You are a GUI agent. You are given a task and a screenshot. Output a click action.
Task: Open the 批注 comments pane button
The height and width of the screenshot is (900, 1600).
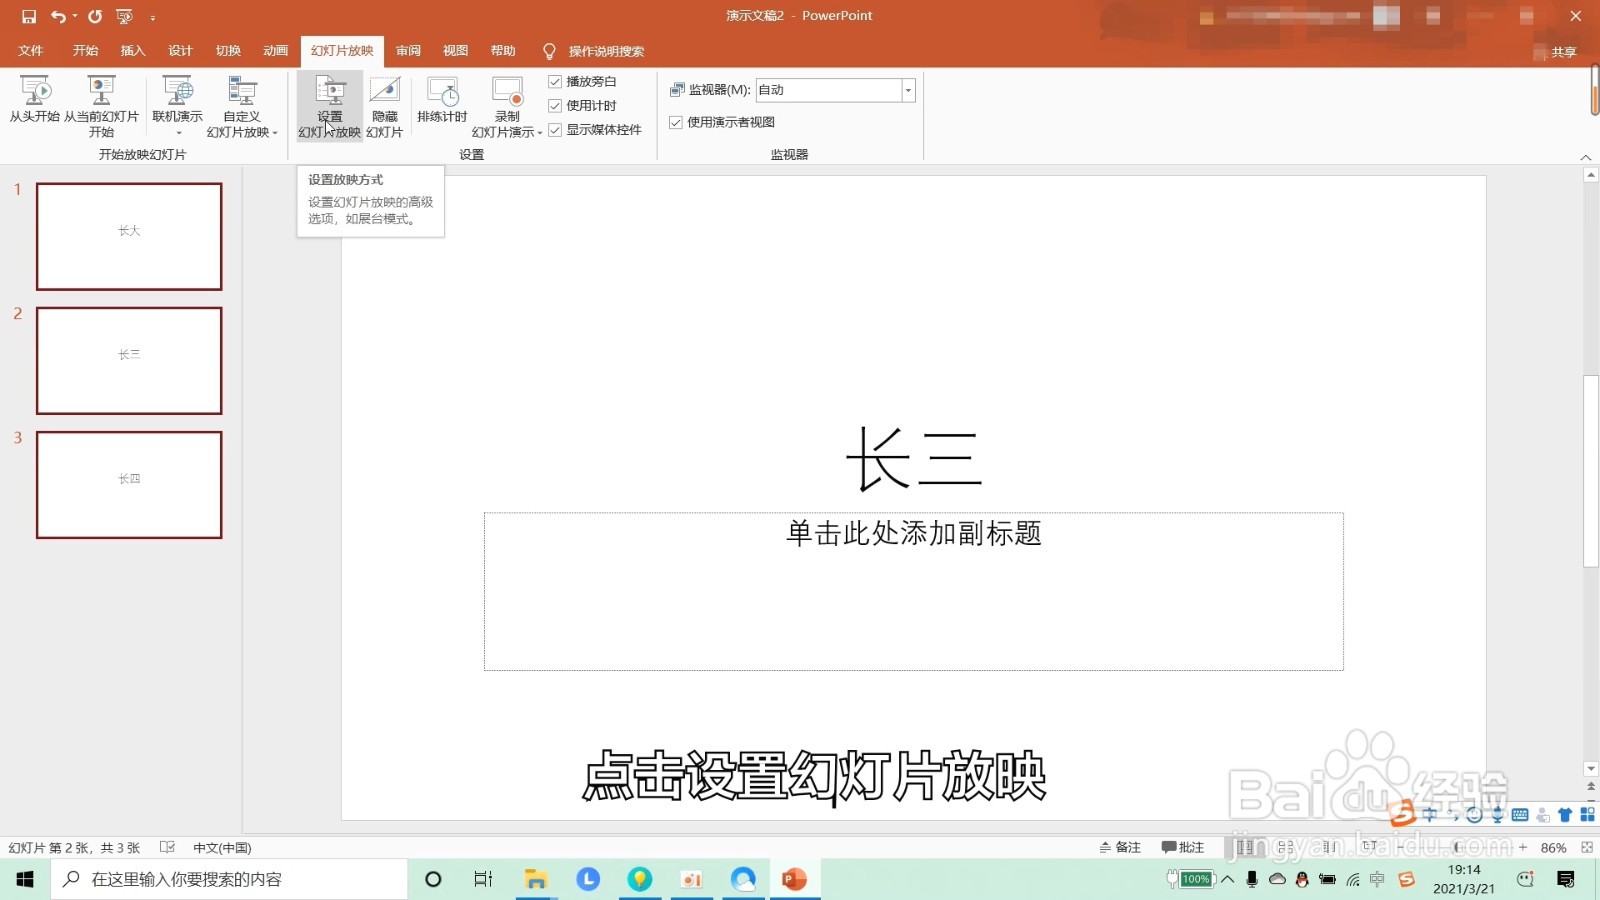[1183, 847]
